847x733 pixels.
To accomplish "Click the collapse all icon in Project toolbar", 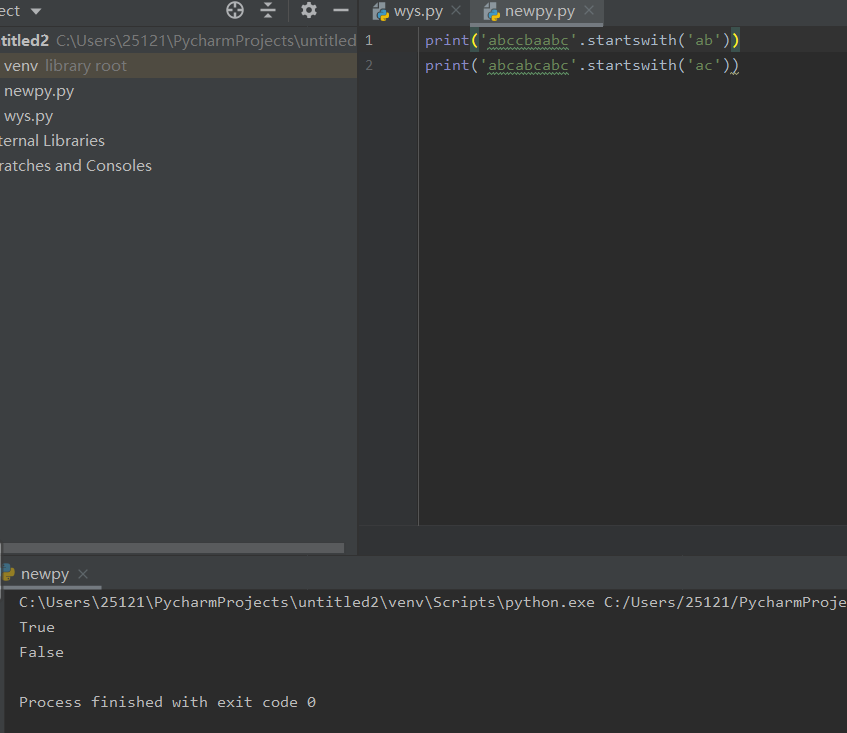I will 268,10.
